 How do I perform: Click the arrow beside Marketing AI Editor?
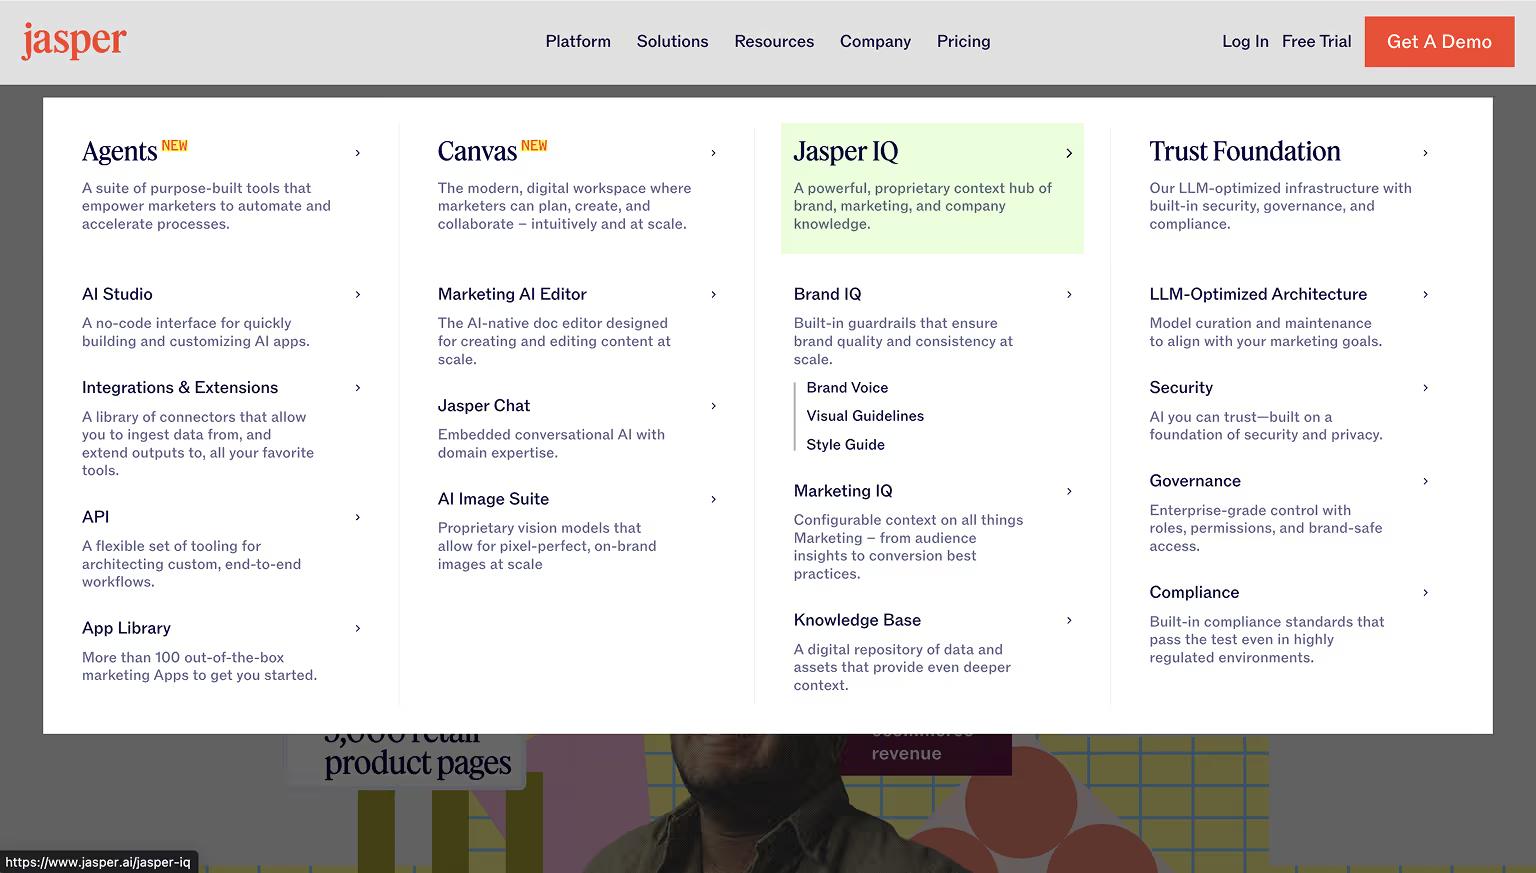tap(713, 294)
